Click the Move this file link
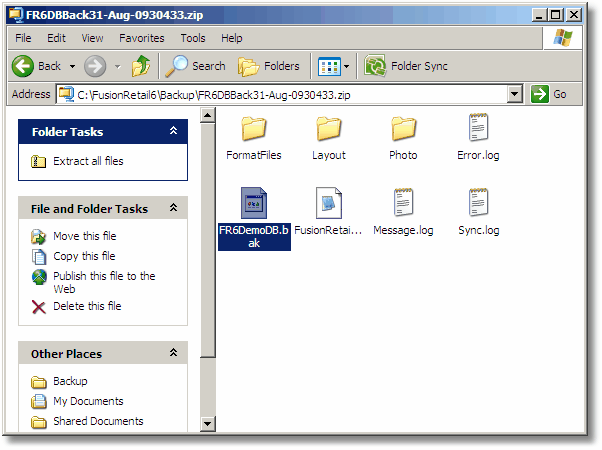 click(x=84, y=236)
